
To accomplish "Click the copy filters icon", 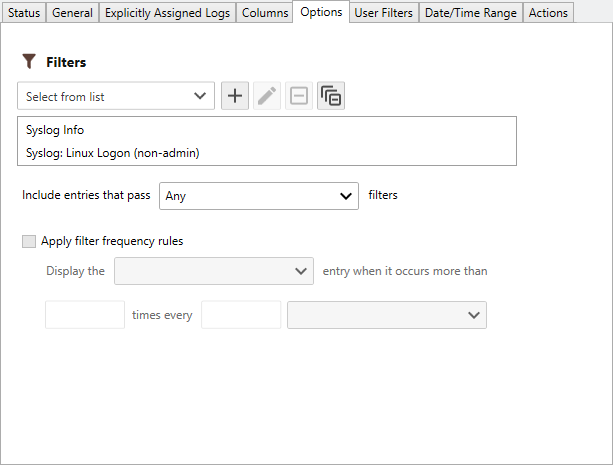I will click(331, 97).
